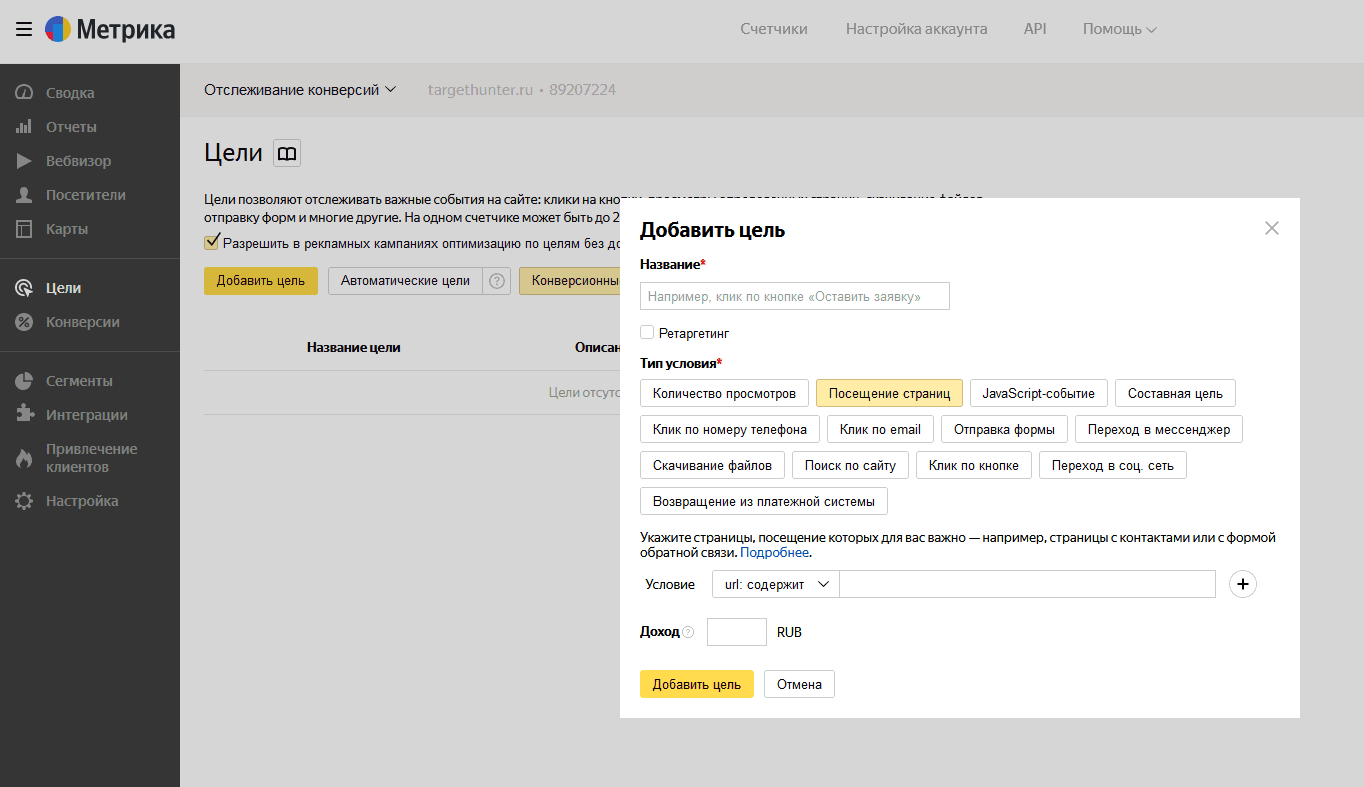Go to Настройка аккаунта in header
Viewport: 1364px width, 787px height.
[x=916, y=29]
